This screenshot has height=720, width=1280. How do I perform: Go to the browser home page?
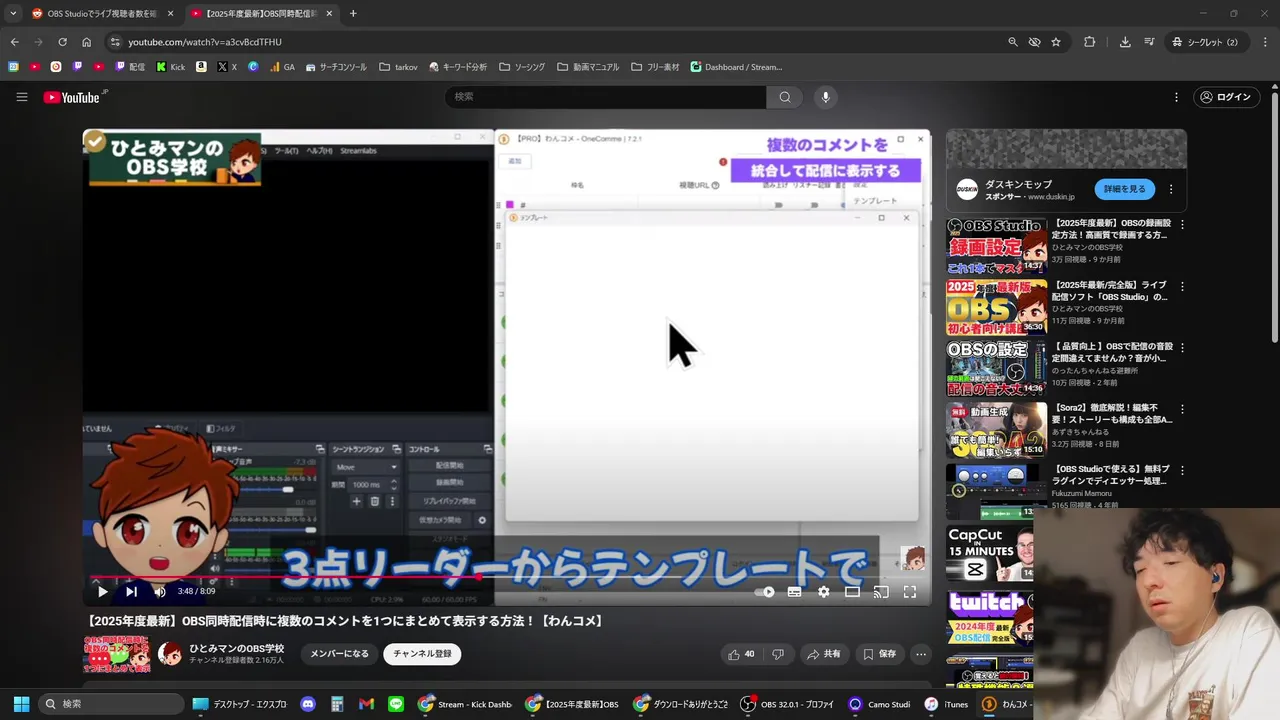(x=87, y=42)
